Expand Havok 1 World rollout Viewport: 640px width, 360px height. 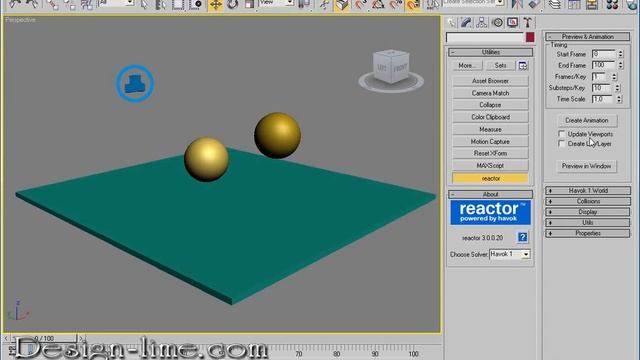point(588,191)
